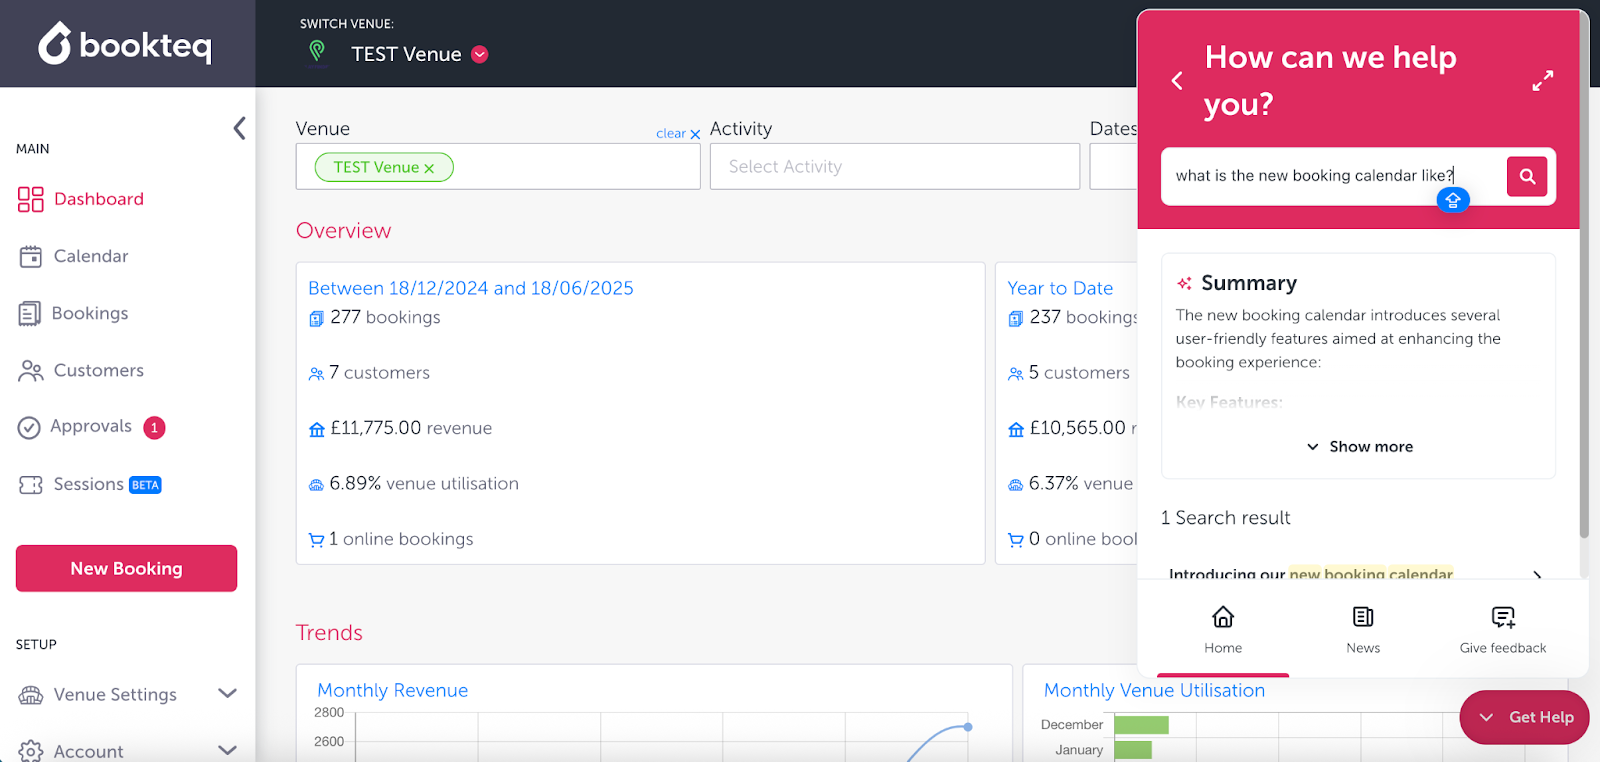Screen dimensions: 1600x762
Task: Open the Customers menu item label
Action: (99, 371)
